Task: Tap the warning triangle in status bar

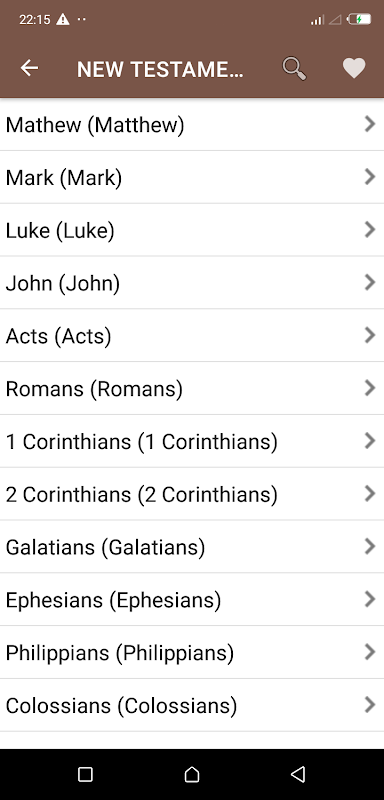Action: point(63,20)
